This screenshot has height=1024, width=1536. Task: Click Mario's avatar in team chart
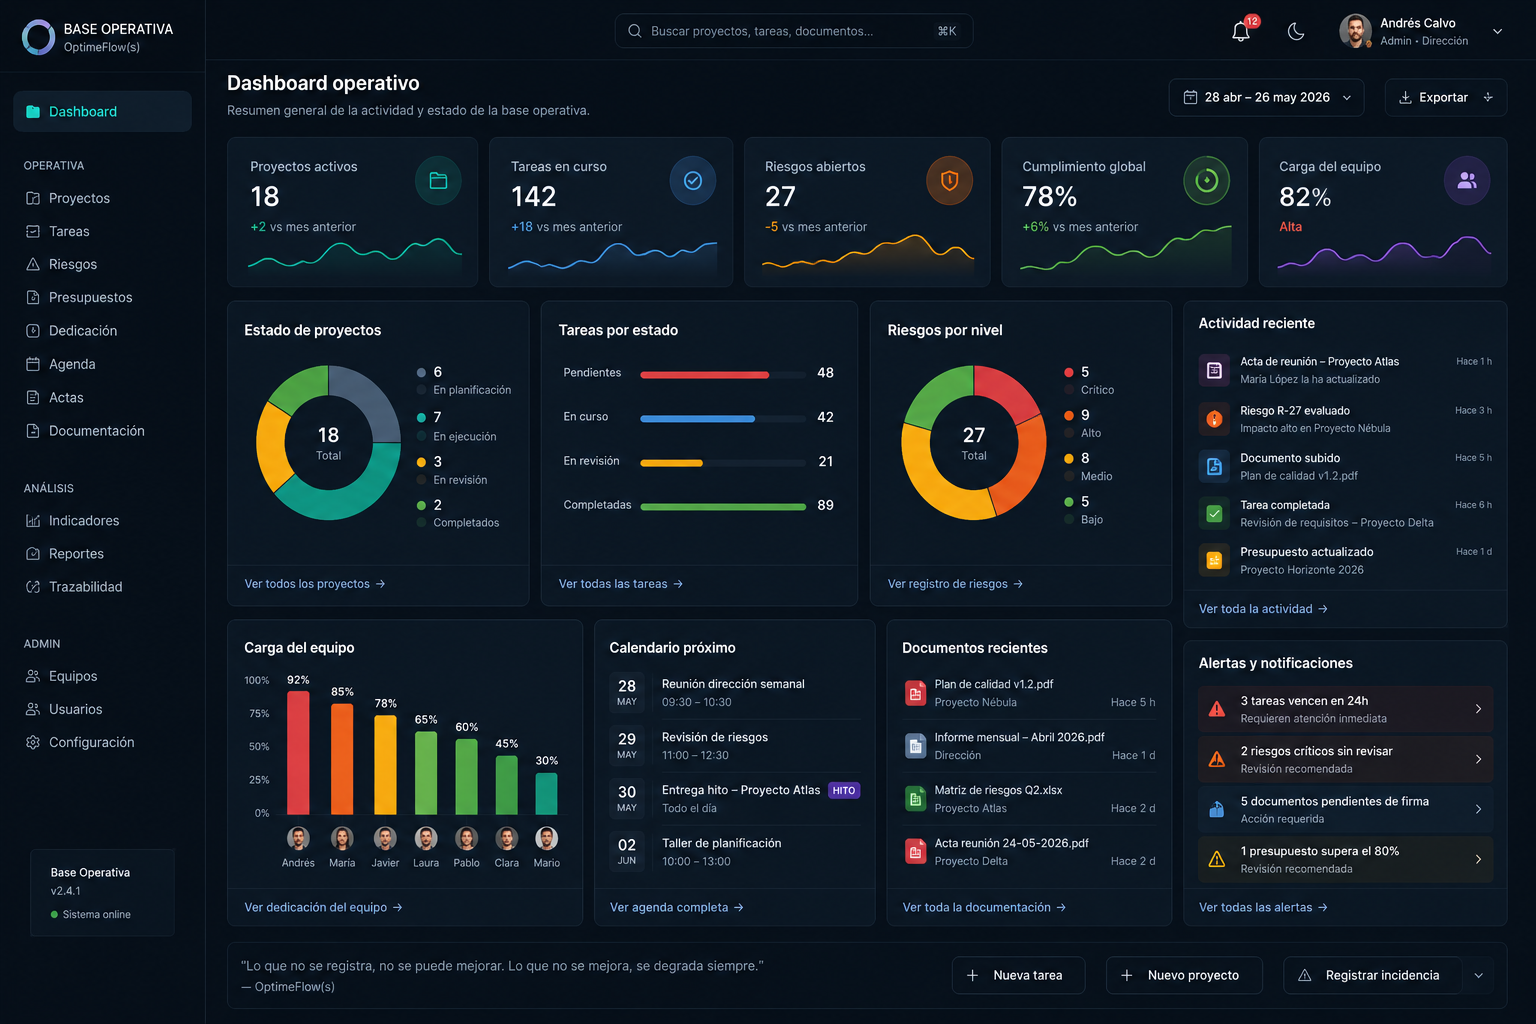tap(546, 838)
